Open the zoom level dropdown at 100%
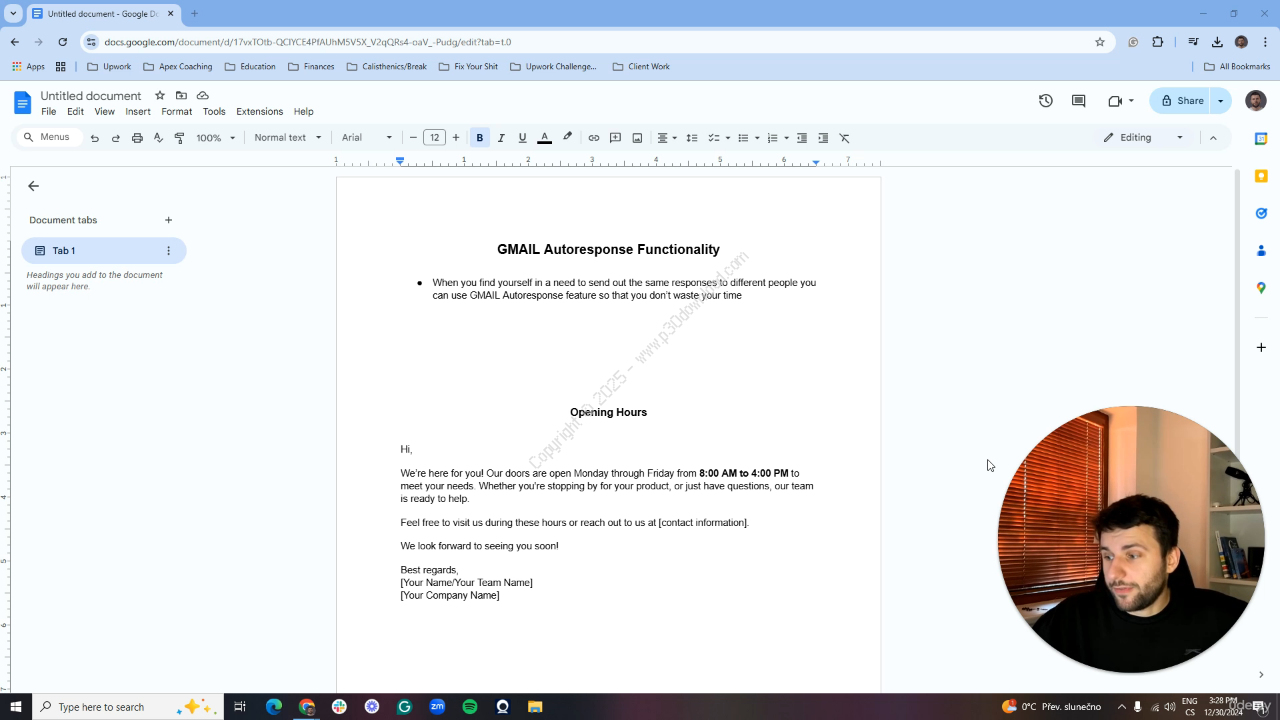 click(x=216, y=138)
